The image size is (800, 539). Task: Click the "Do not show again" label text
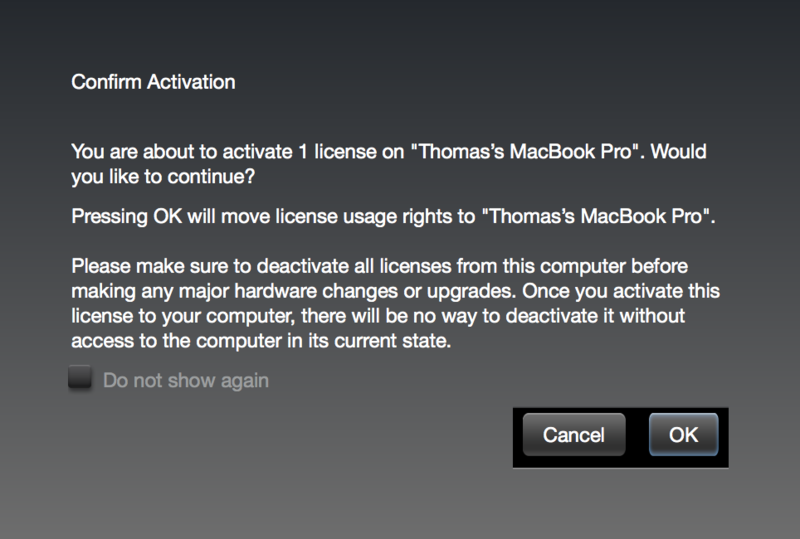[186, 381]
